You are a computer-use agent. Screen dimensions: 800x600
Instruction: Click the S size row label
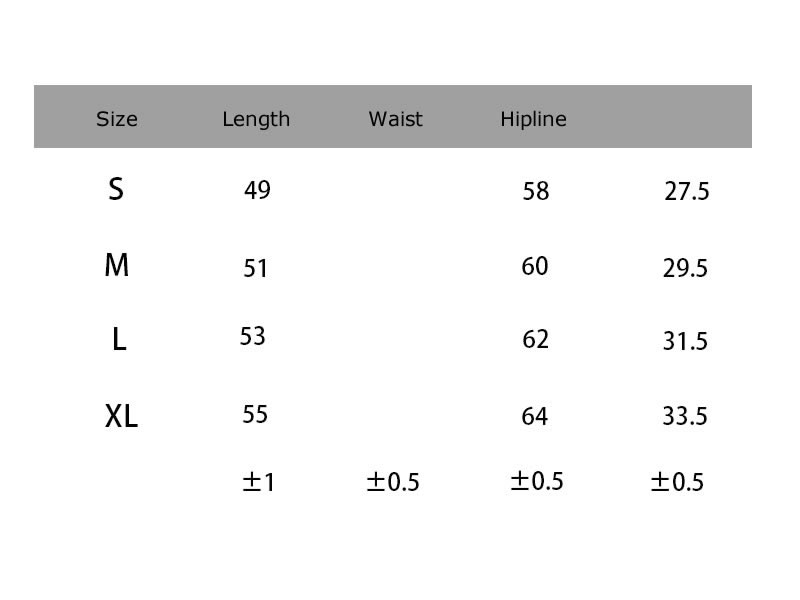116,189
